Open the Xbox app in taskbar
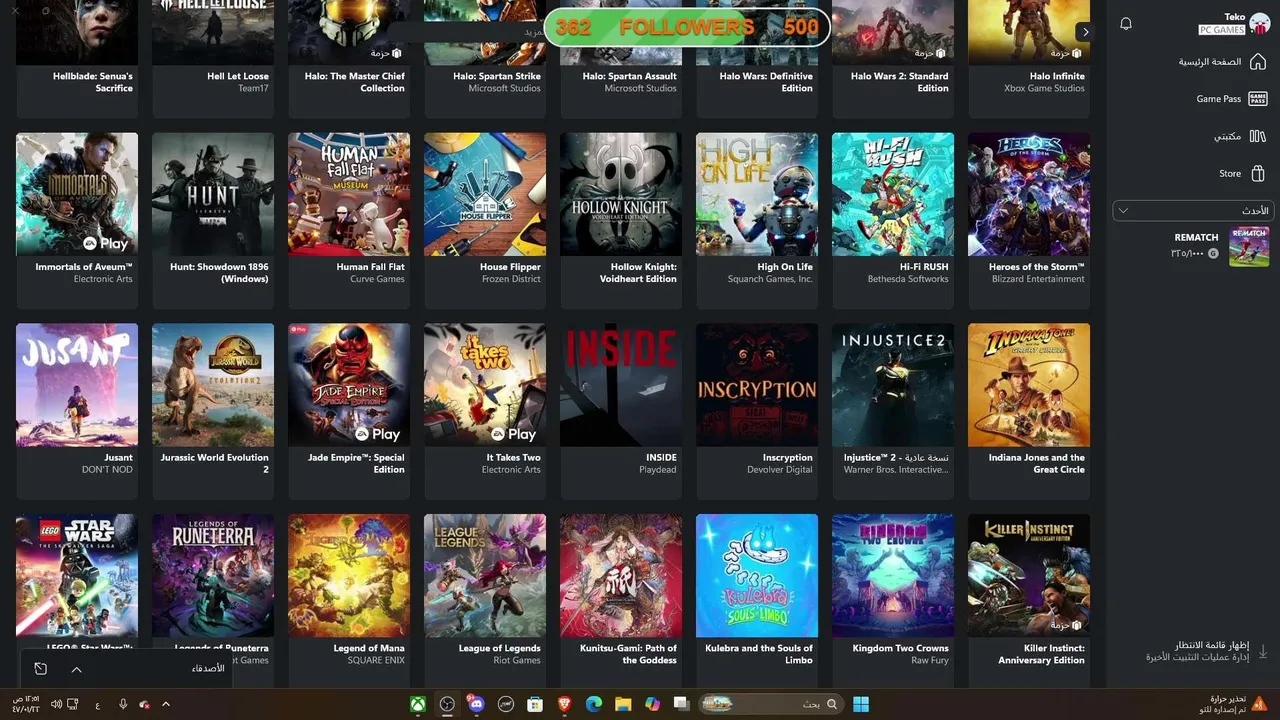Screen dimensions: 1280x720 coord(418,704)
